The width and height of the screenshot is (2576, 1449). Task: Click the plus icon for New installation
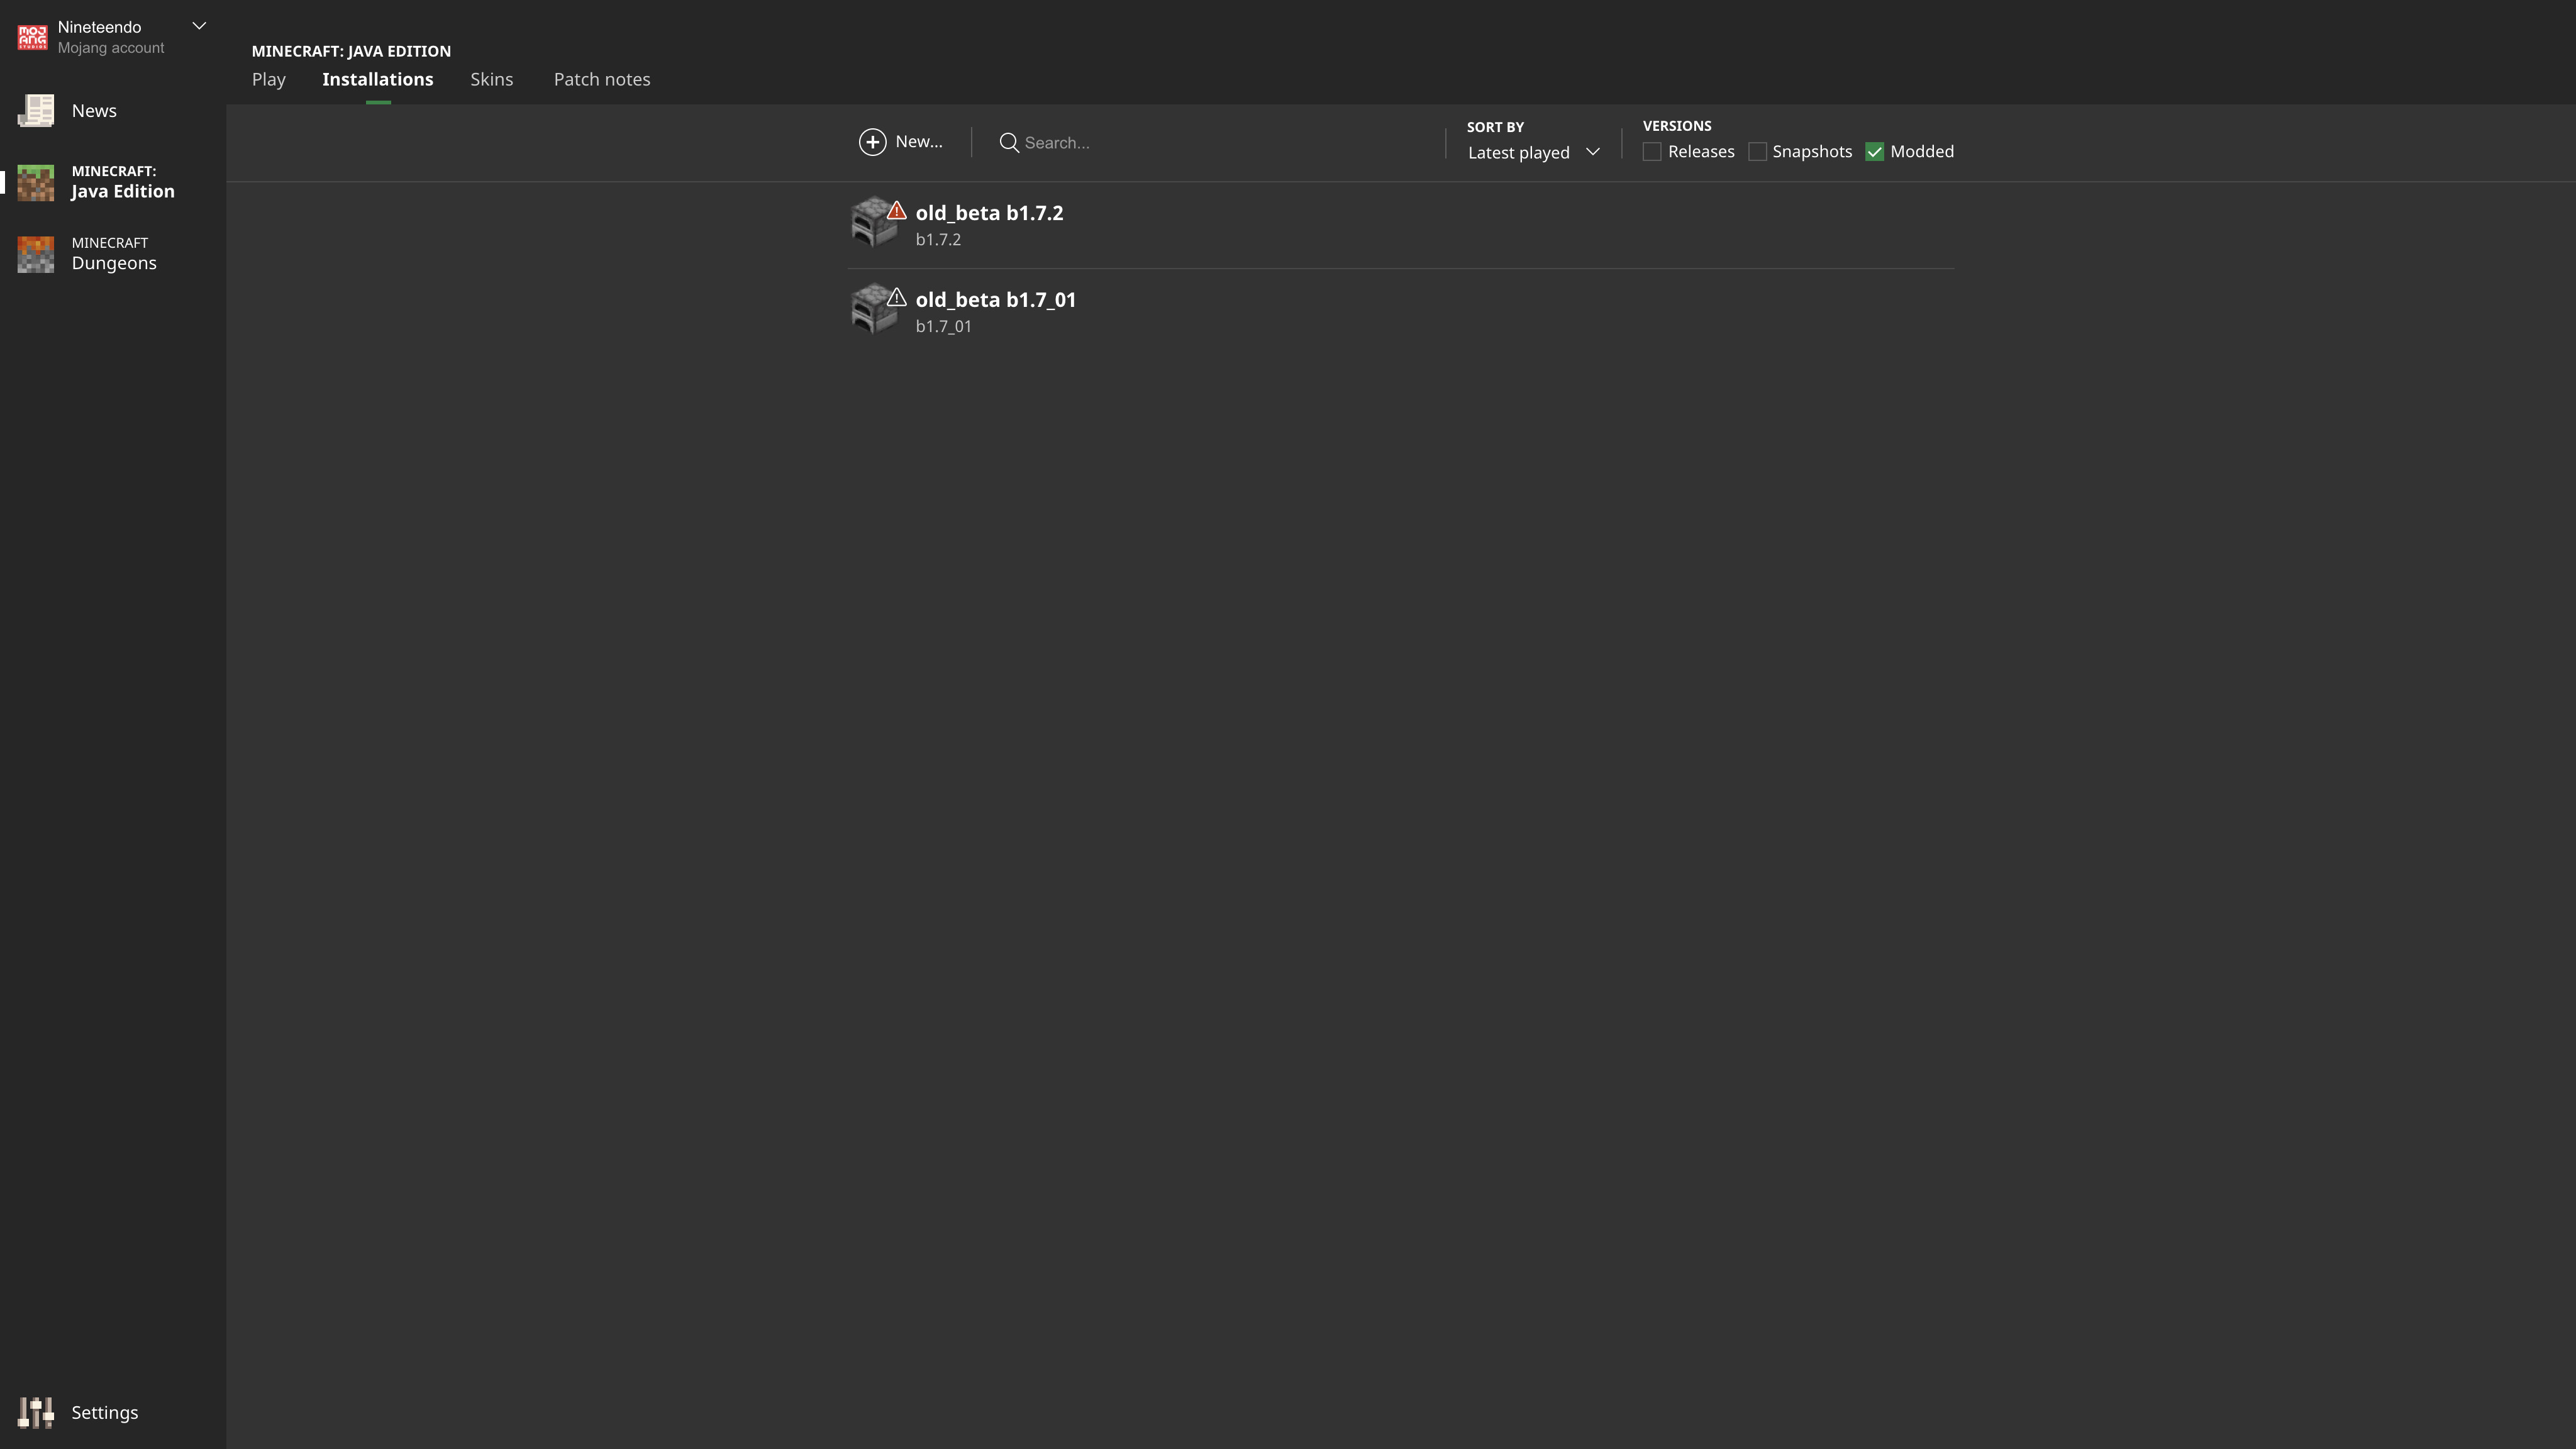[x=872, y=142]
